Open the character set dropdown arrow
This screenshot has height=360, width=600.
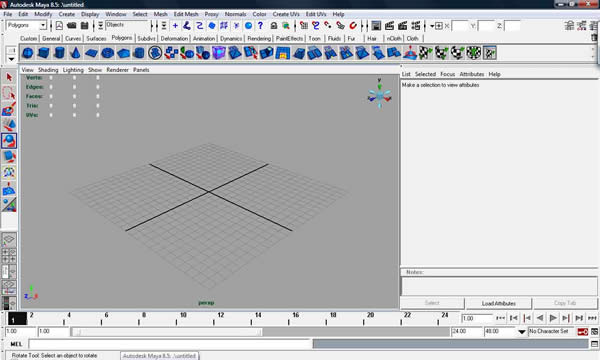point(522,332)
